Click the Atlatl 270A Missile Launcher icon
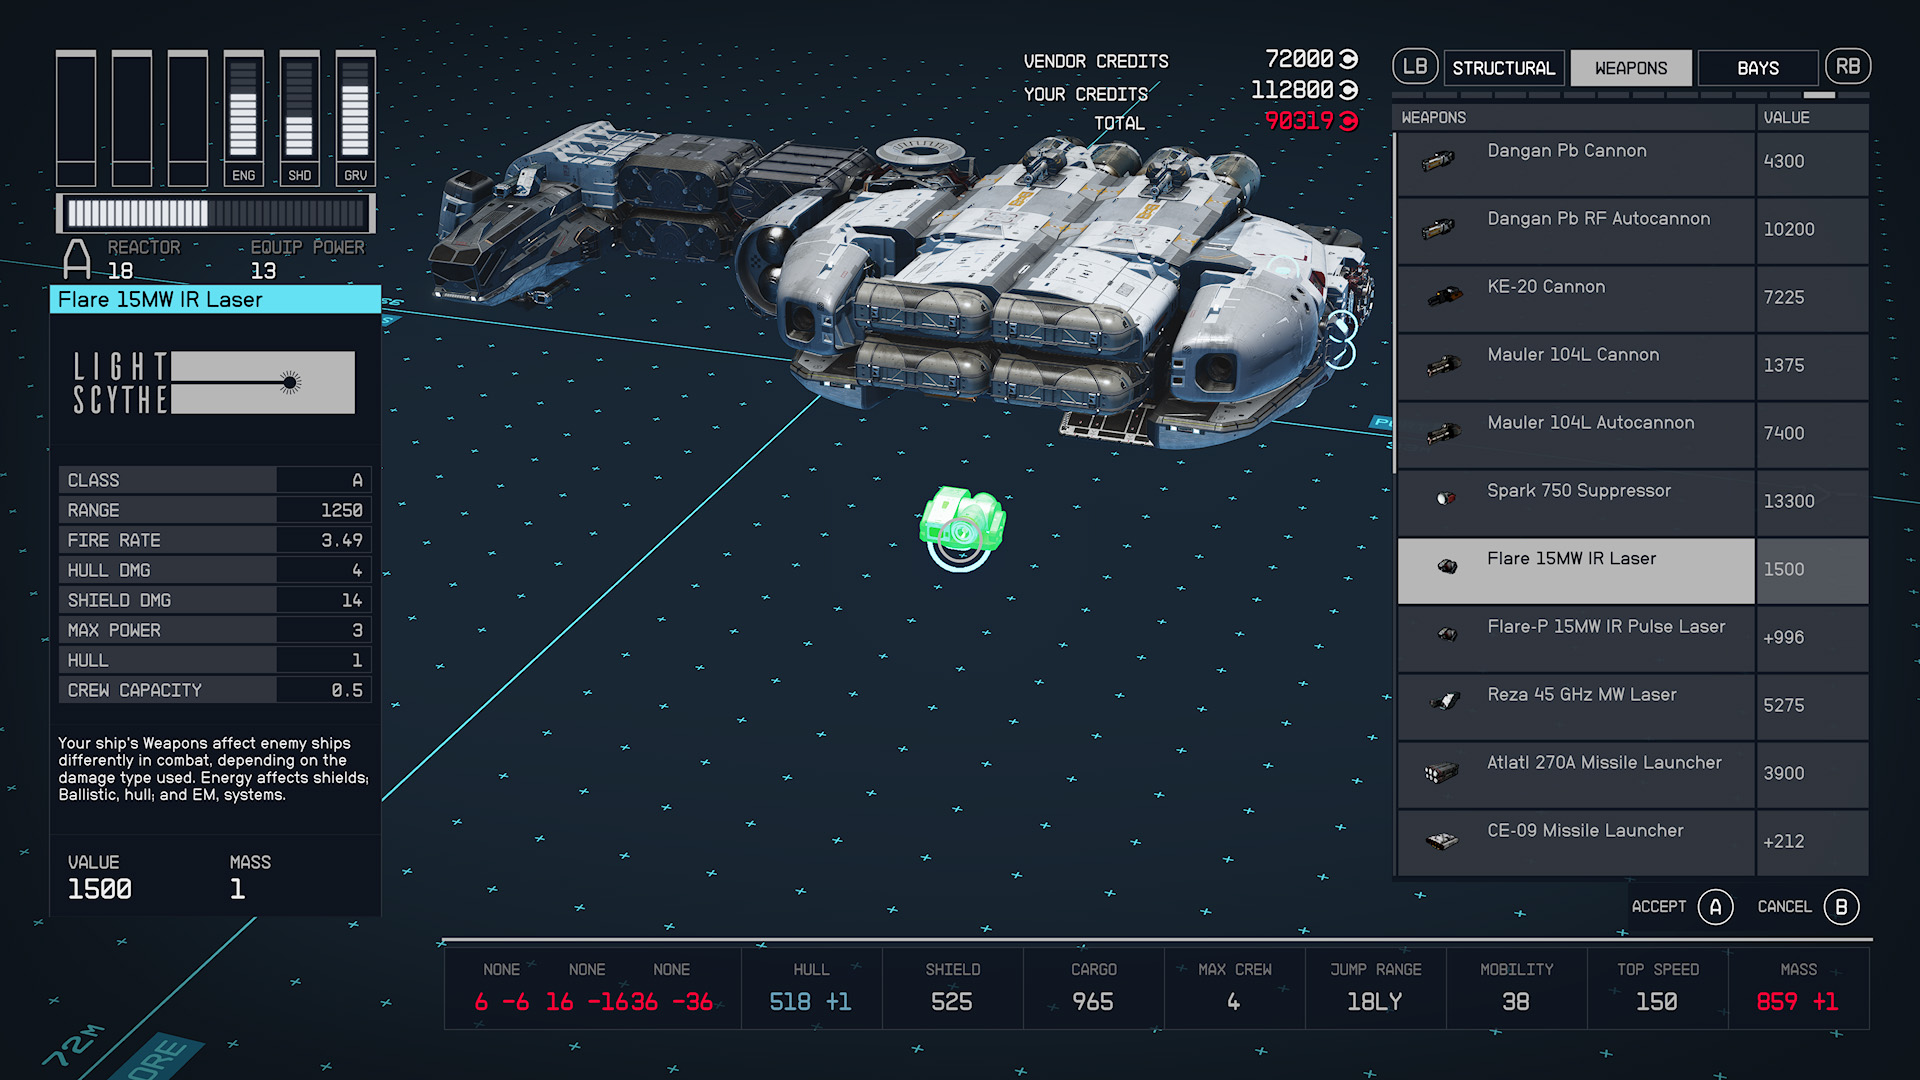Viewport: 1920px width, 1080px height. [1441, 773]
